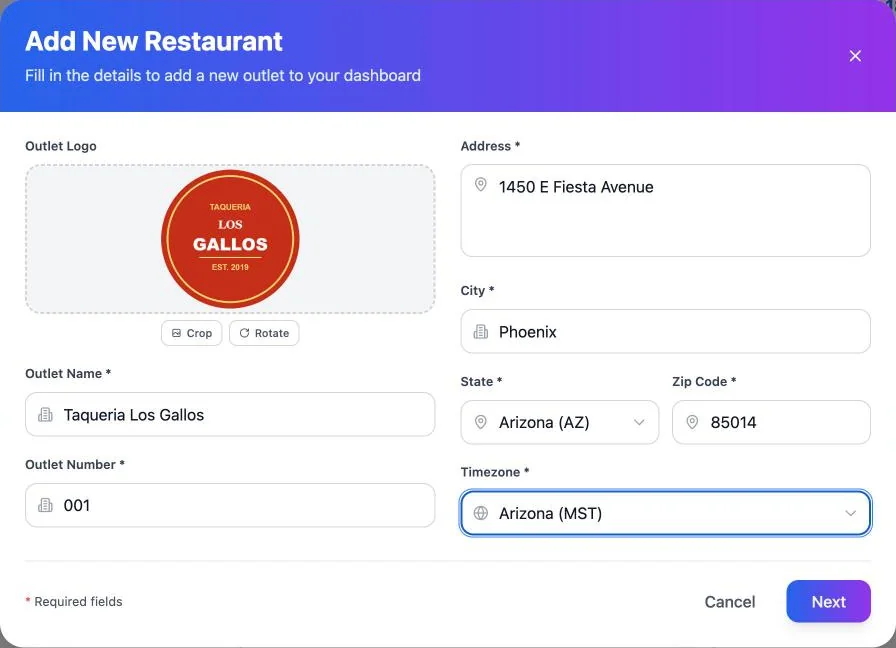Click the Timezone label
The height and width of the screenshot is (648, 896).
[x=495, y=472]
